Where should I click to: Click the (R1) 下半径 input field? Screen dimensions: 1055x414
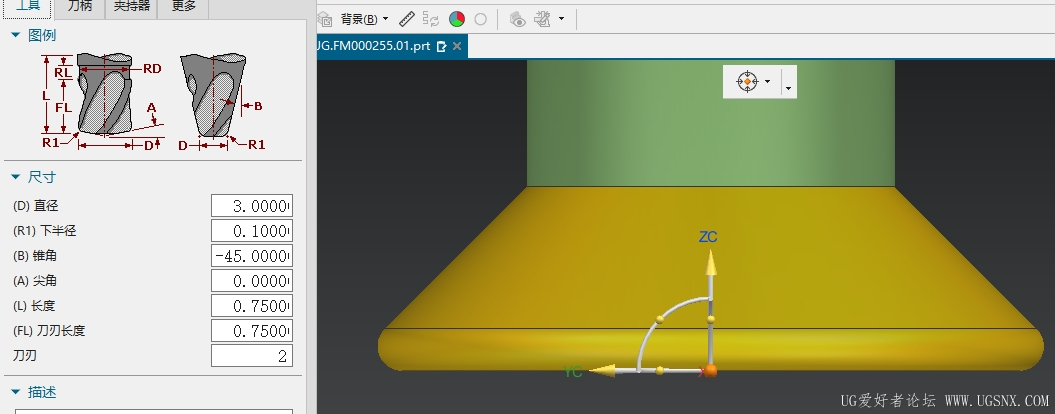252,231
